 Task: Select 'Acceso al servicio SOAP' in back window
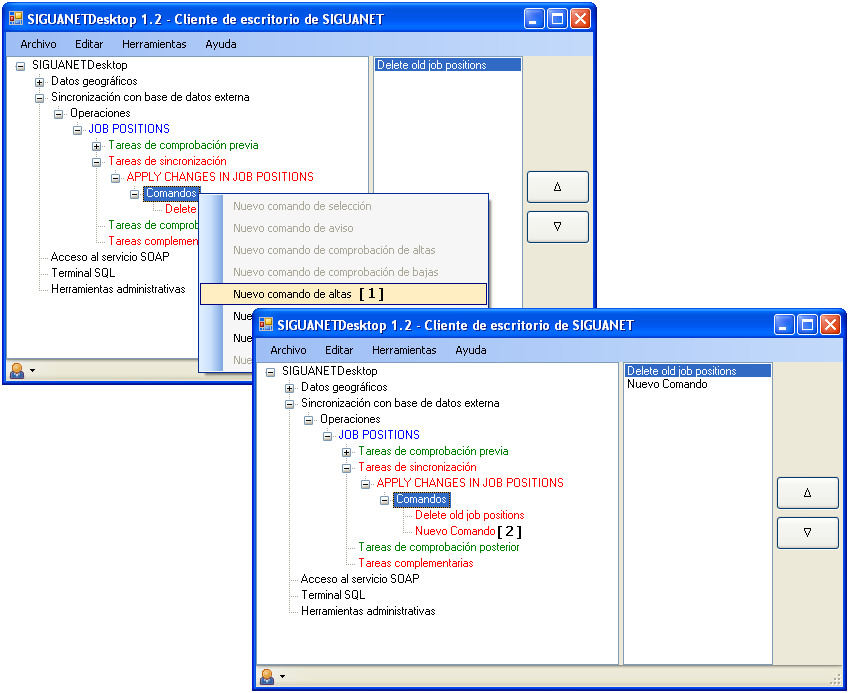tap(109, 257)
